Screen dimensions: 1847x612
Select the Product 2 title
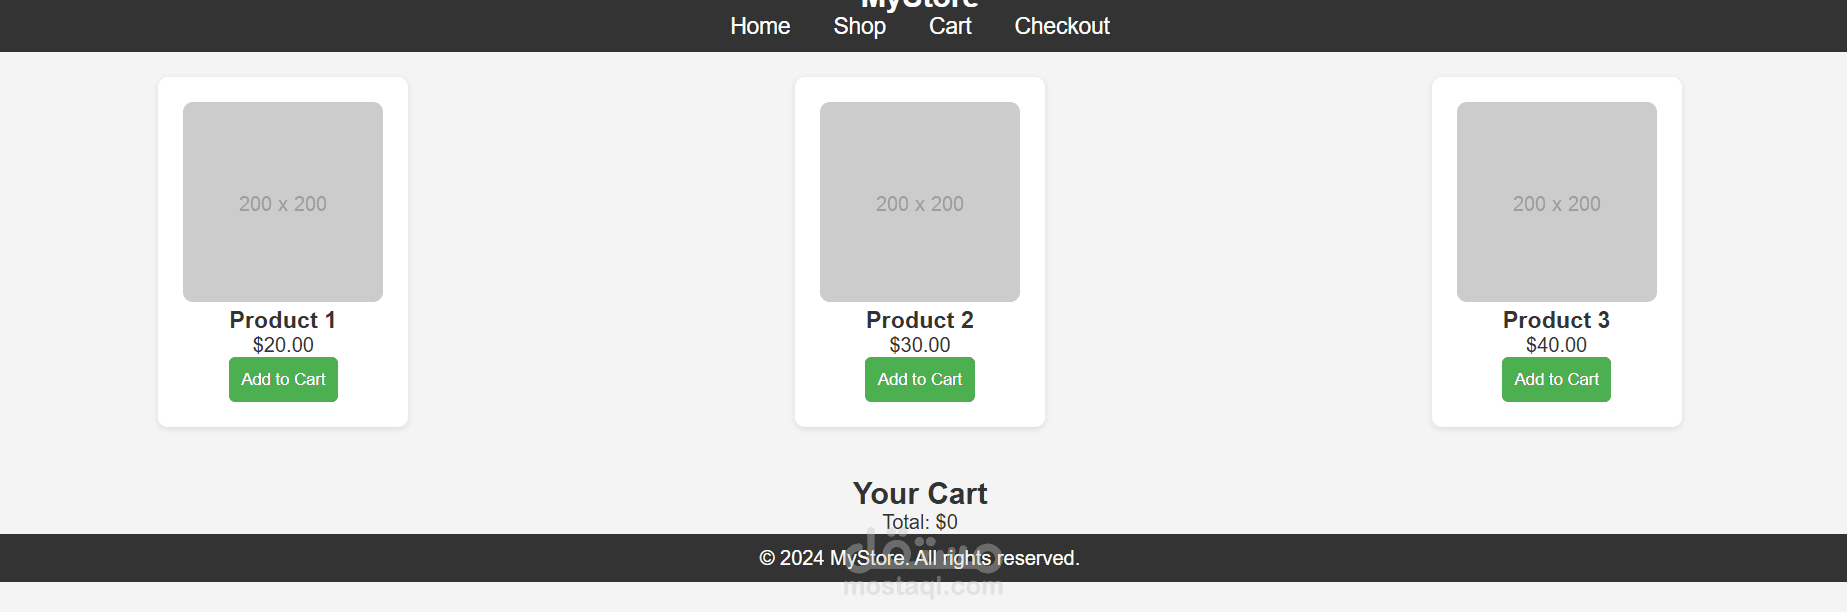click(919, 320)
